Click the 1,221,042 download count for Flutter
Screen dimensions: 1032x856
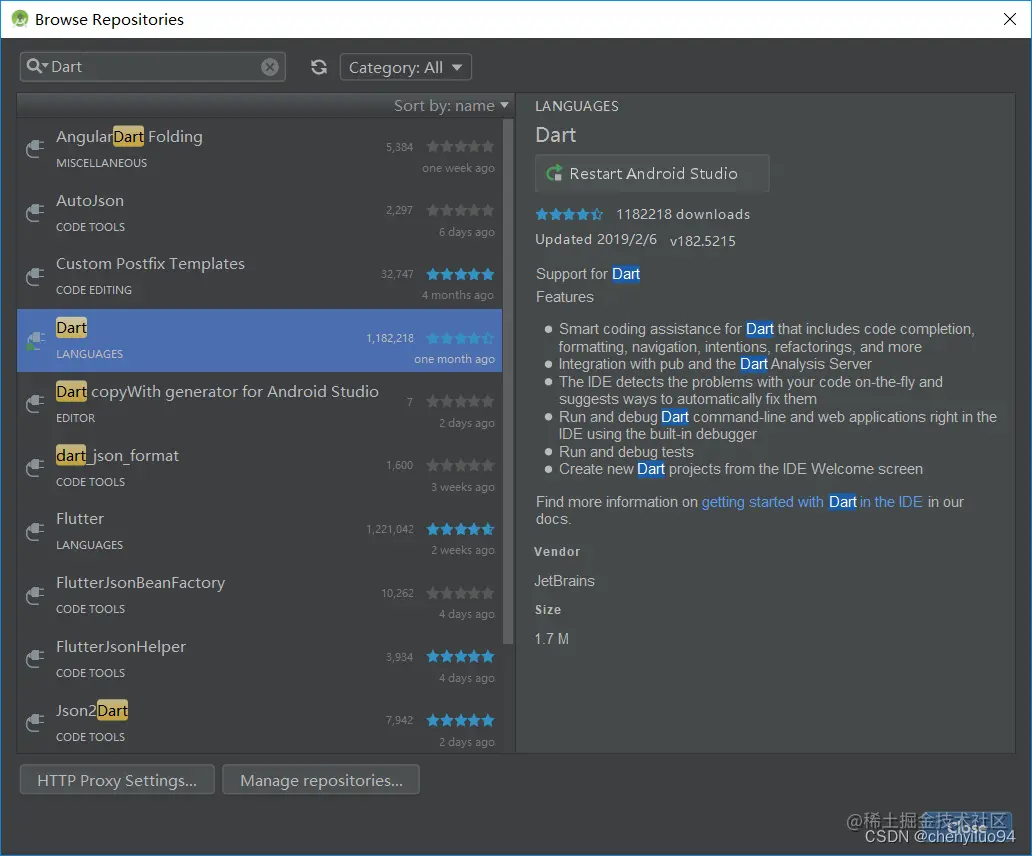tap(390, 529)
